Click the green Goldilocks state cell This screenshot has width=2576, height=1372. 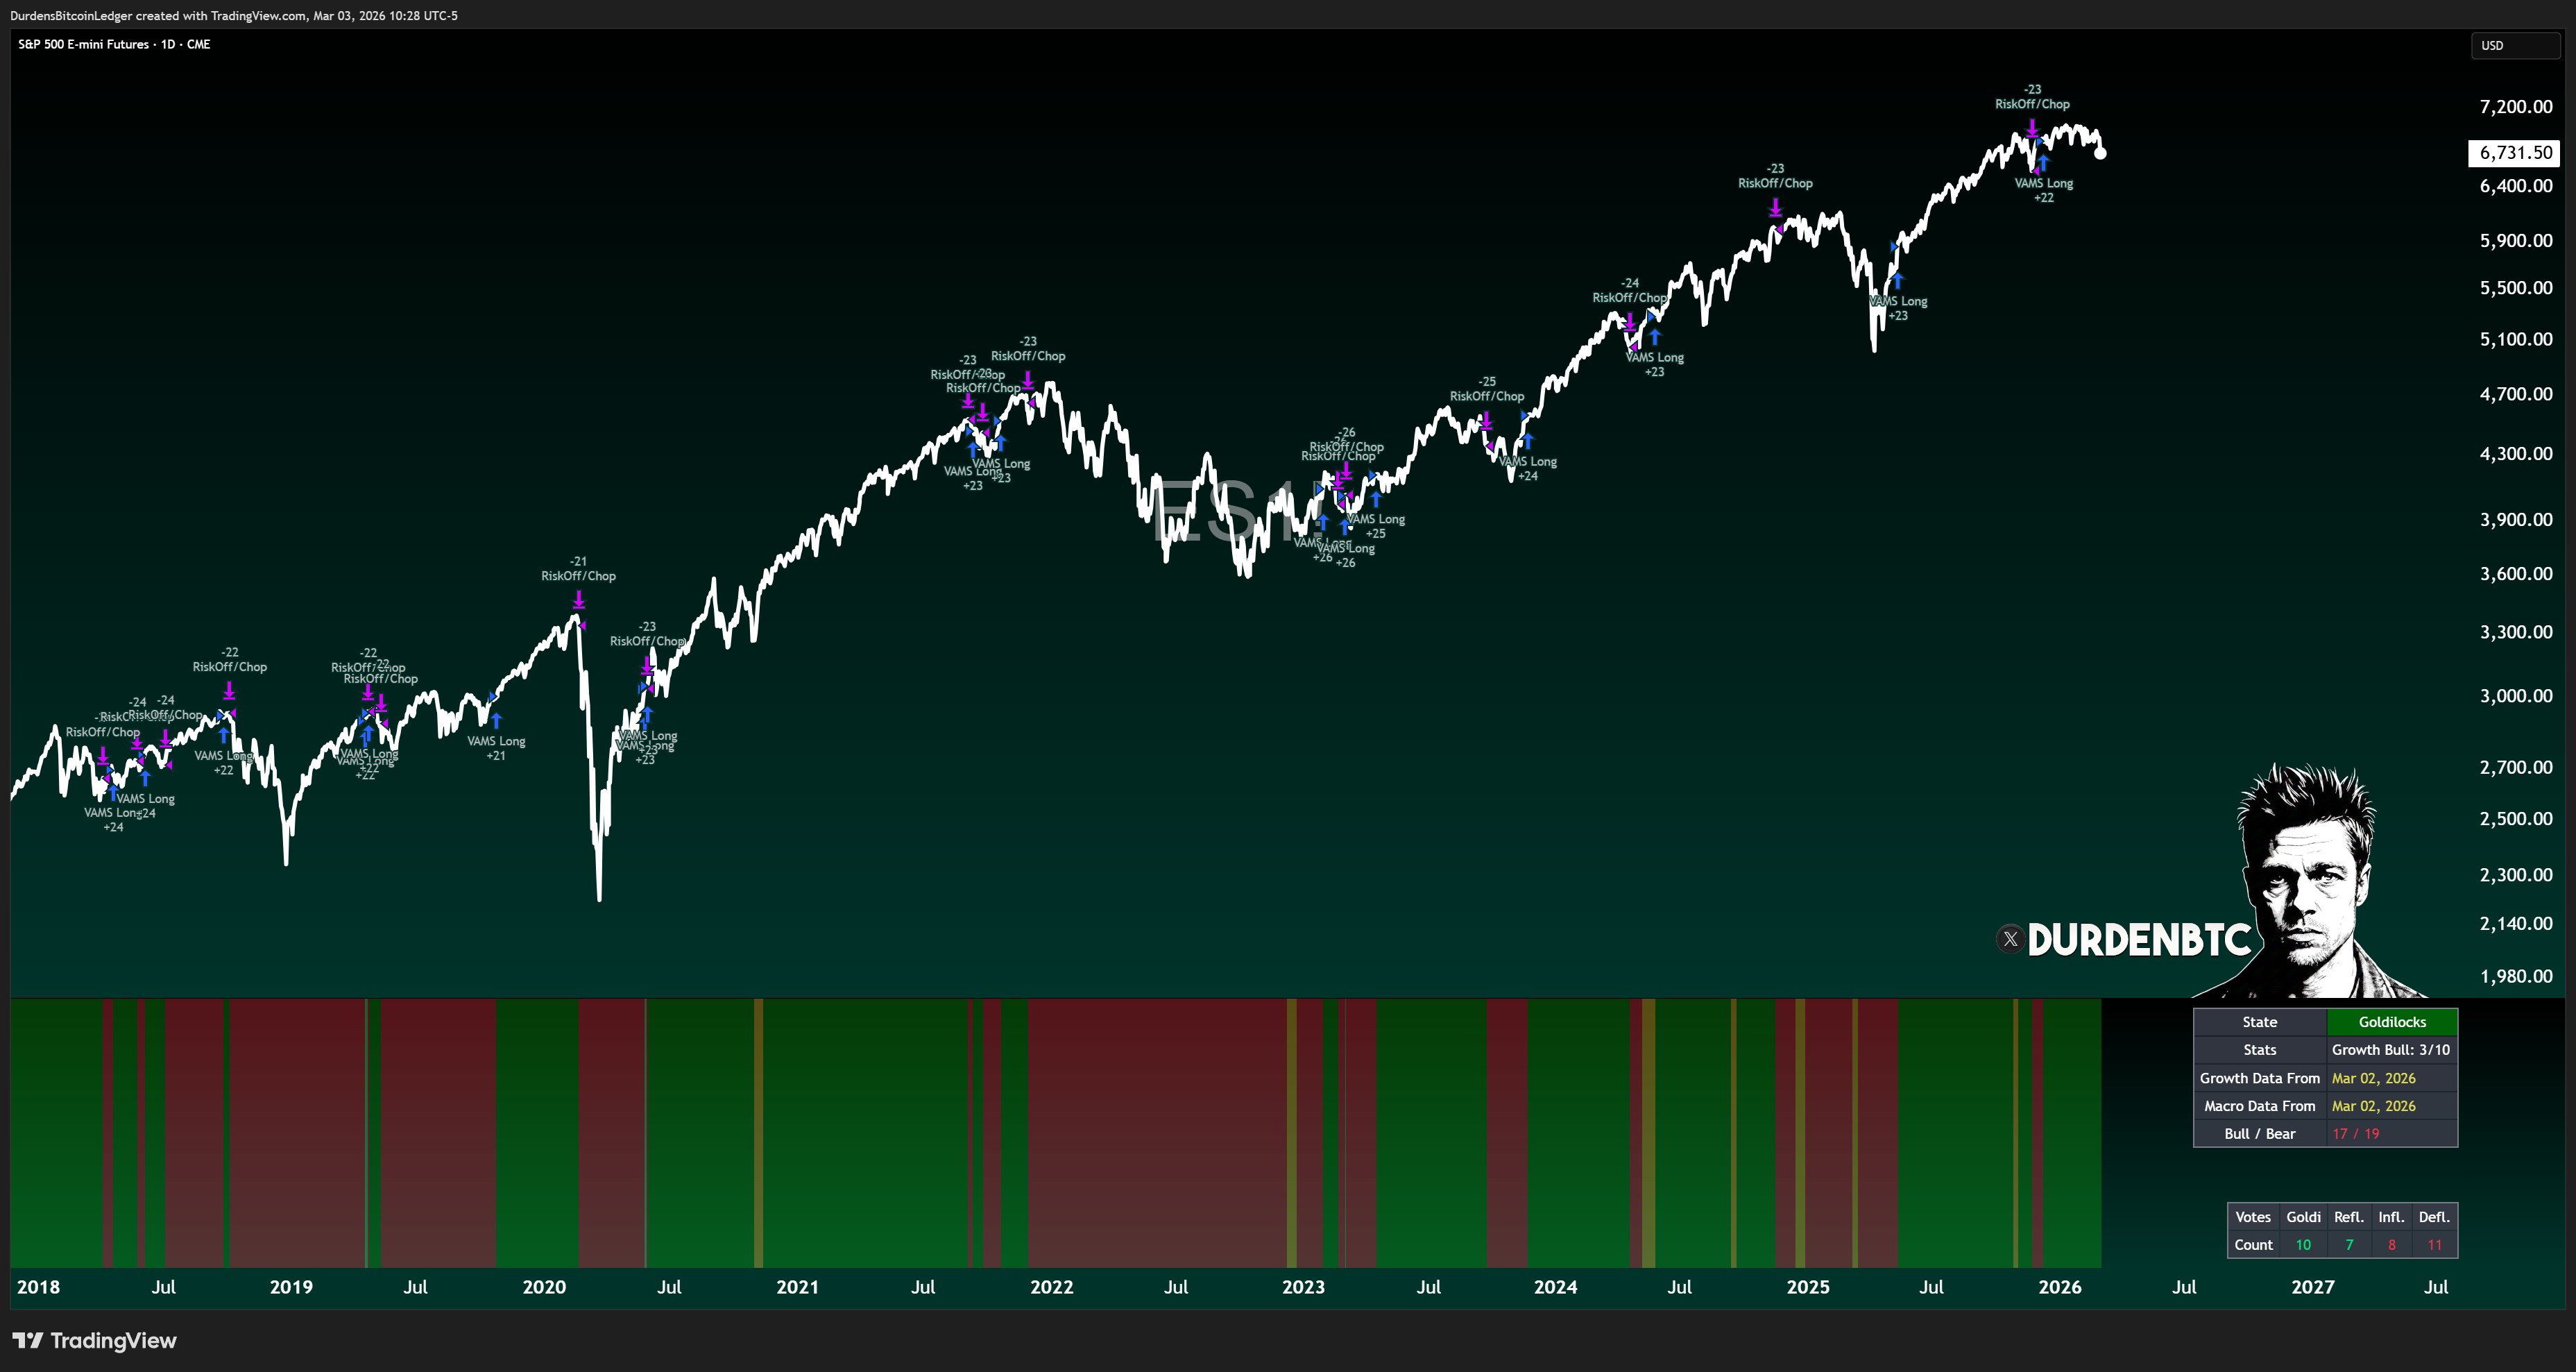point(2391,1022)
